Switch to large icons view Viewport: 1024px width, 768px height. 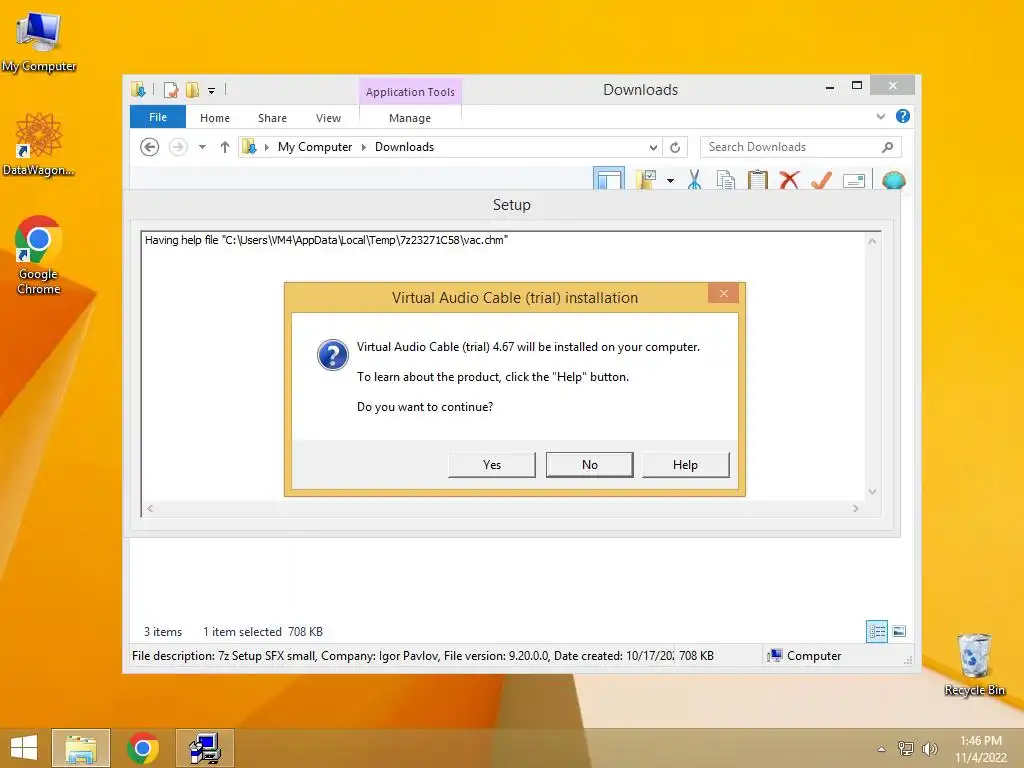pos(899,631)
